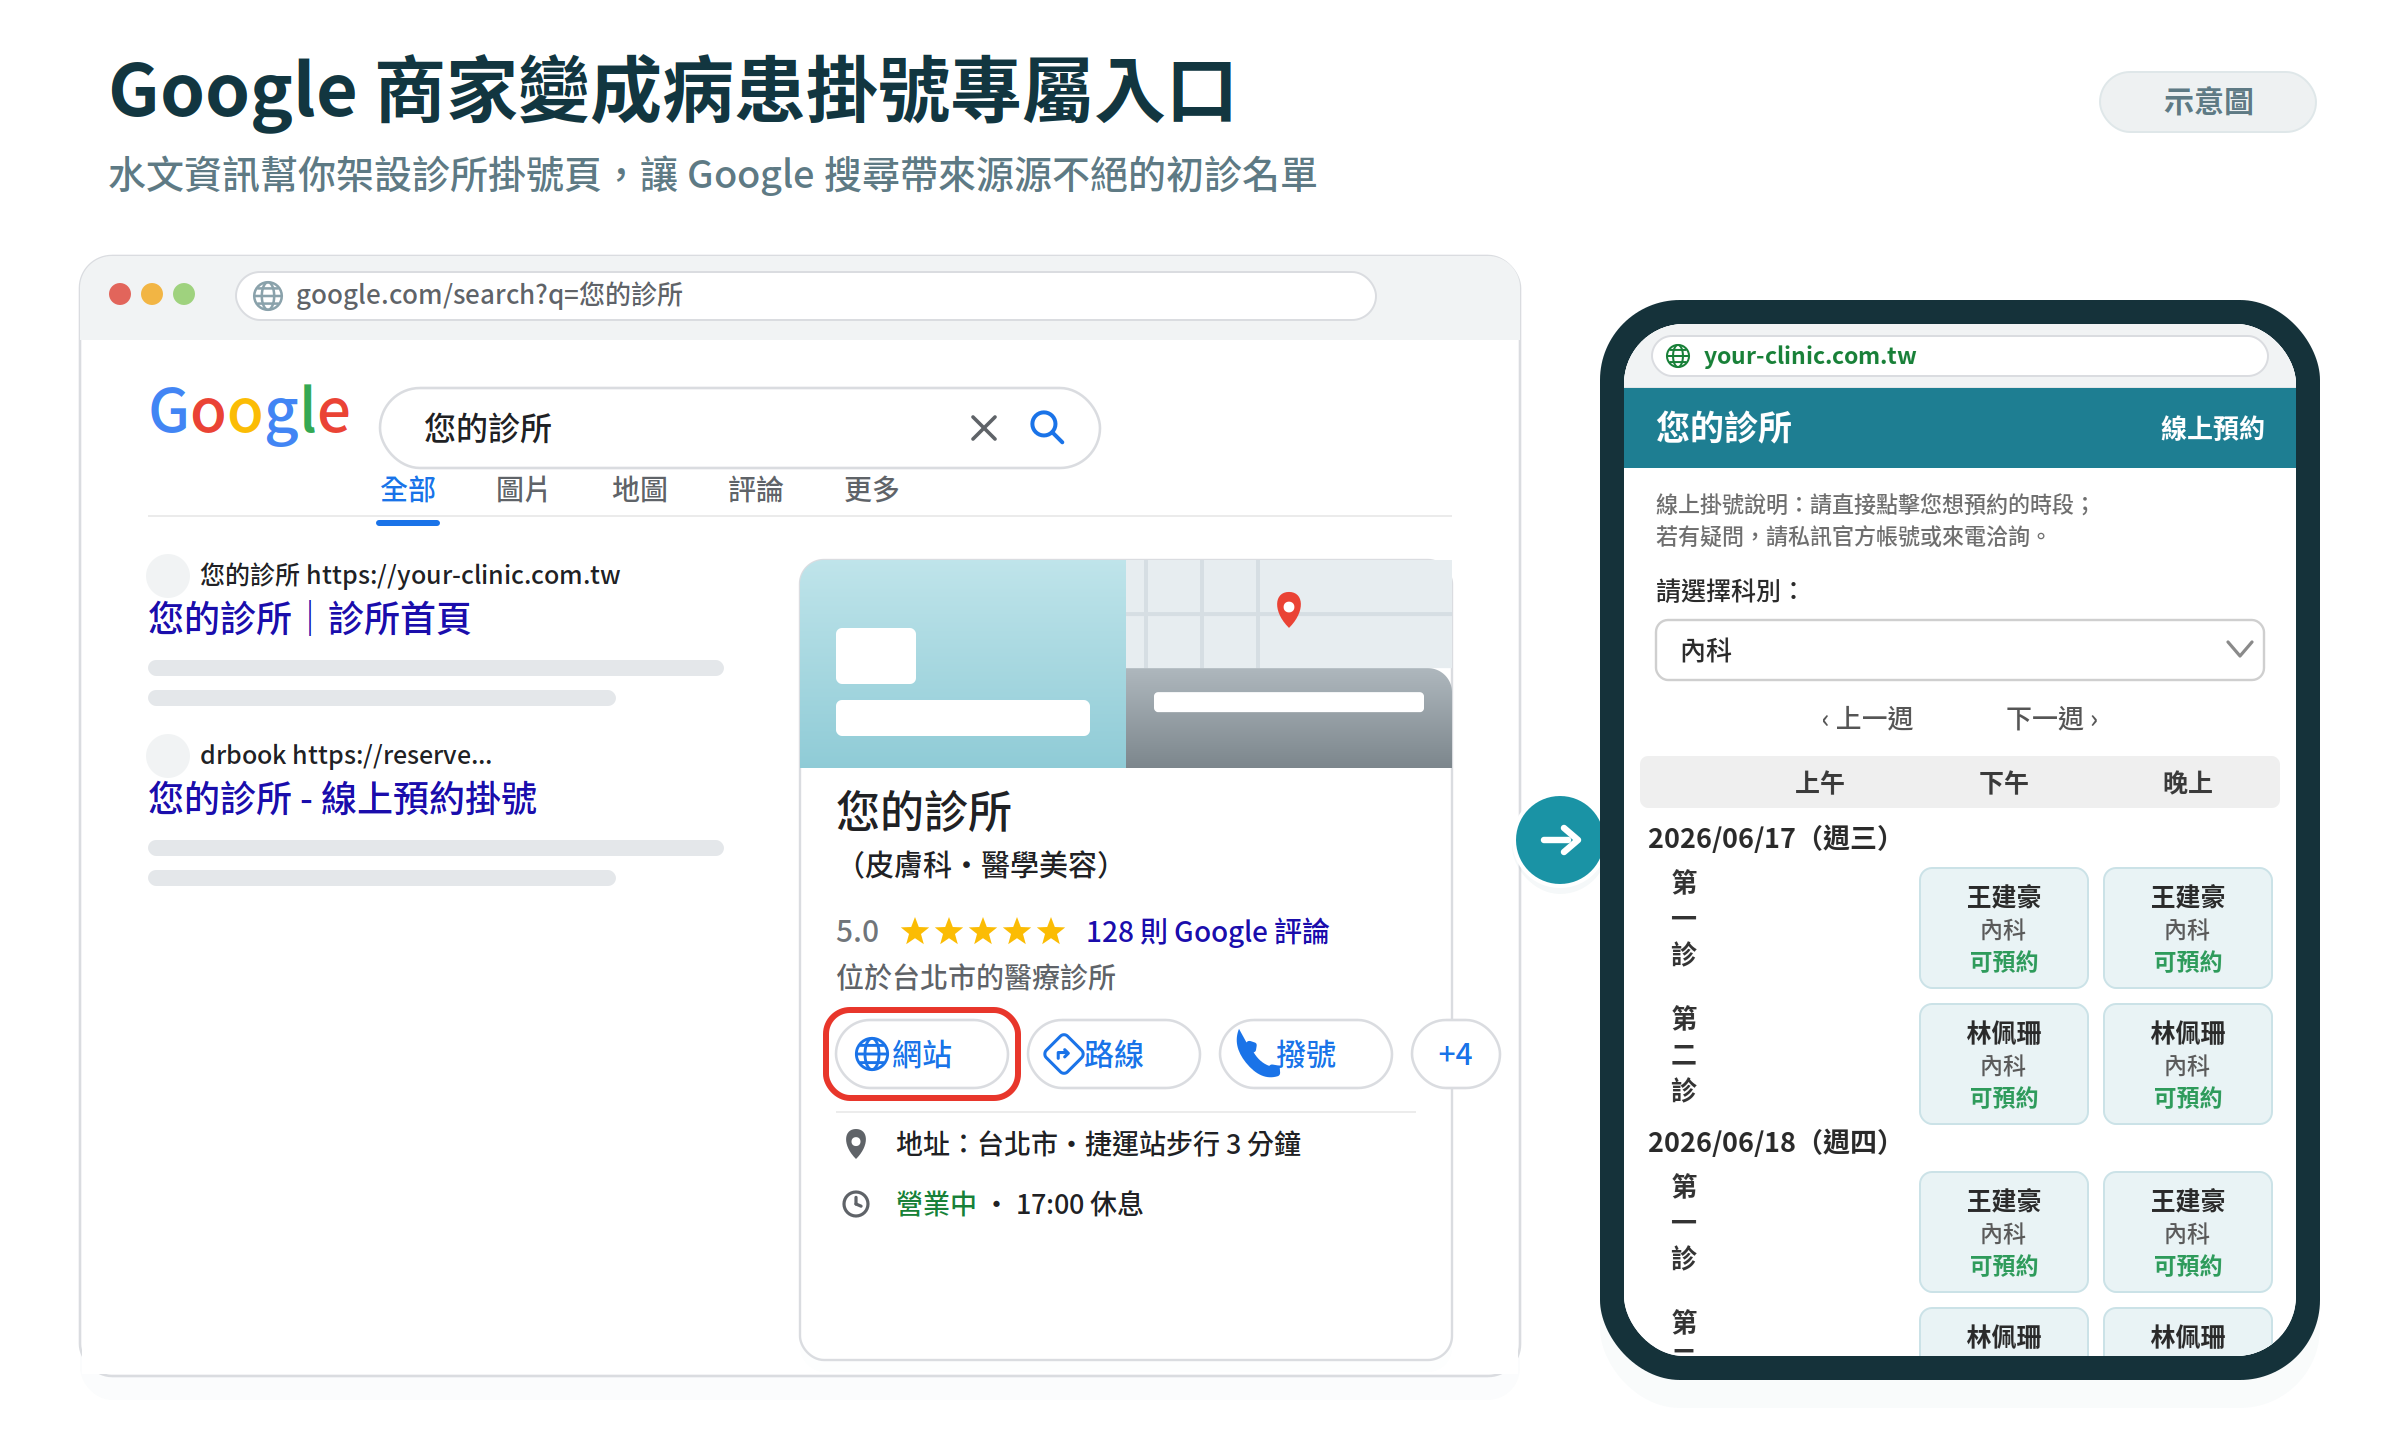Click the 地址：台北市 address text

[1099, 1144]
